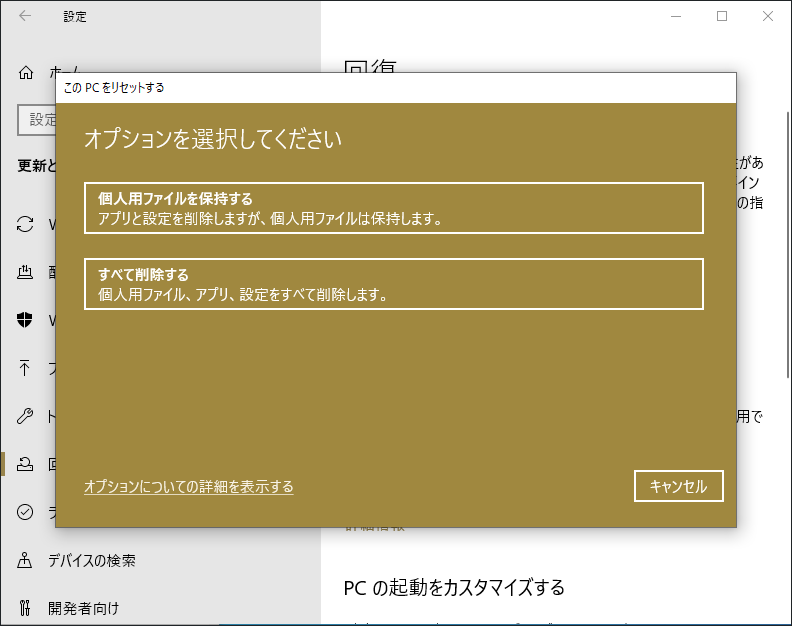Maximize the settings window

[x=722, y=16]
